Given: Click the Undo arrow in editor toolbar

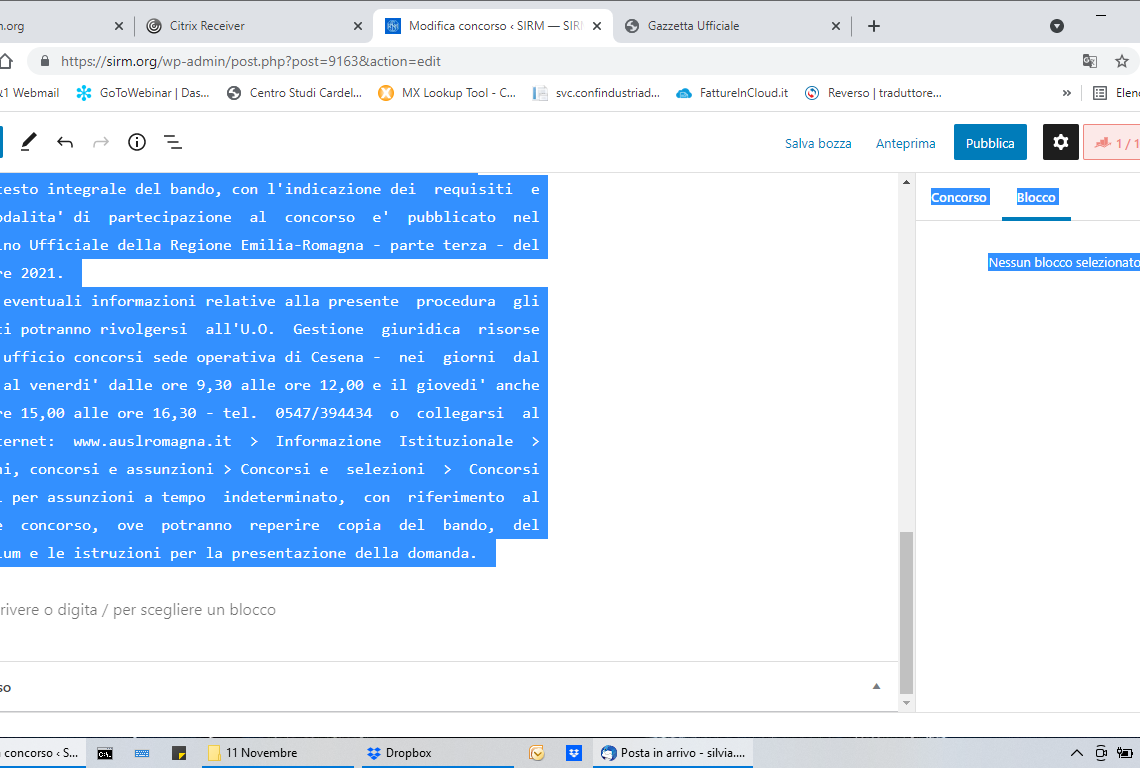Looking at the screenshot, I should pyautogui.click(x=65, y=142).
